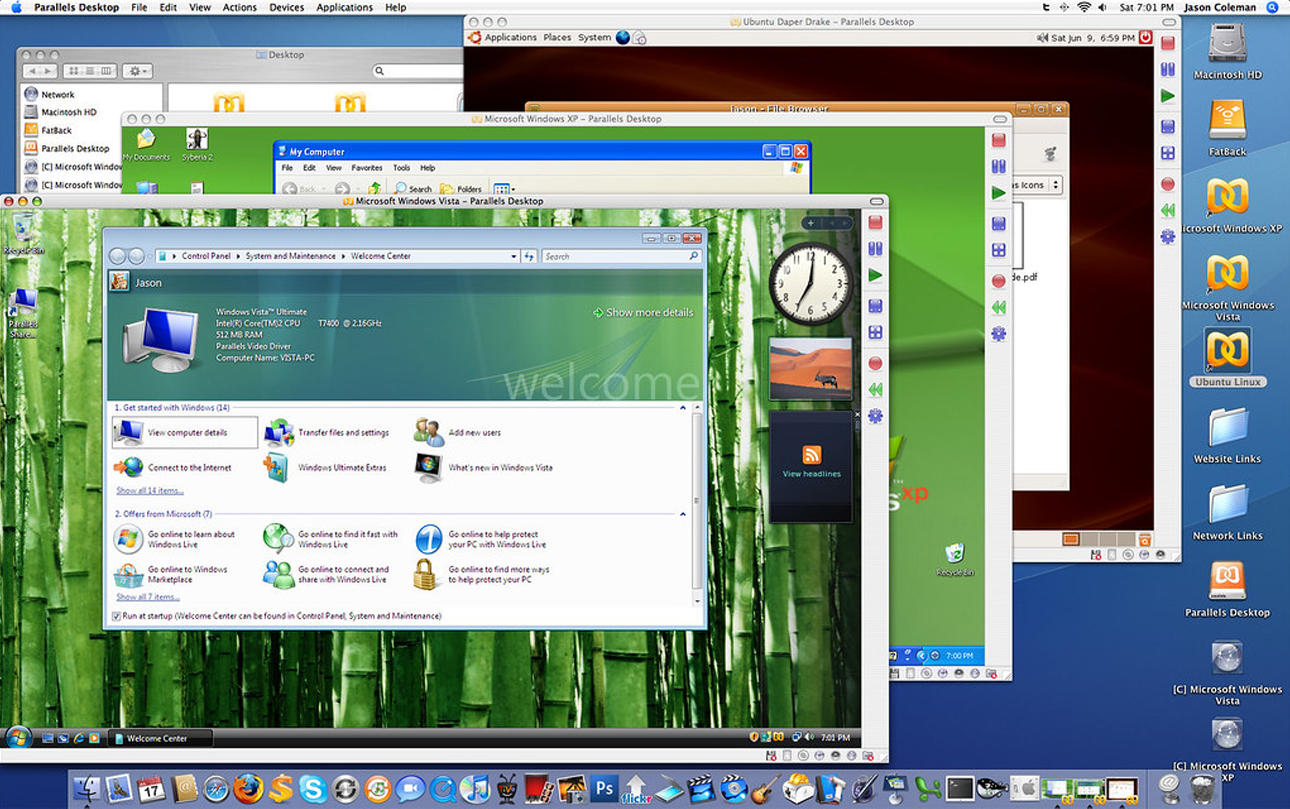Open the Devices menu in Mac menu bar
1290x809 pixels.
[x=287, y=7]
